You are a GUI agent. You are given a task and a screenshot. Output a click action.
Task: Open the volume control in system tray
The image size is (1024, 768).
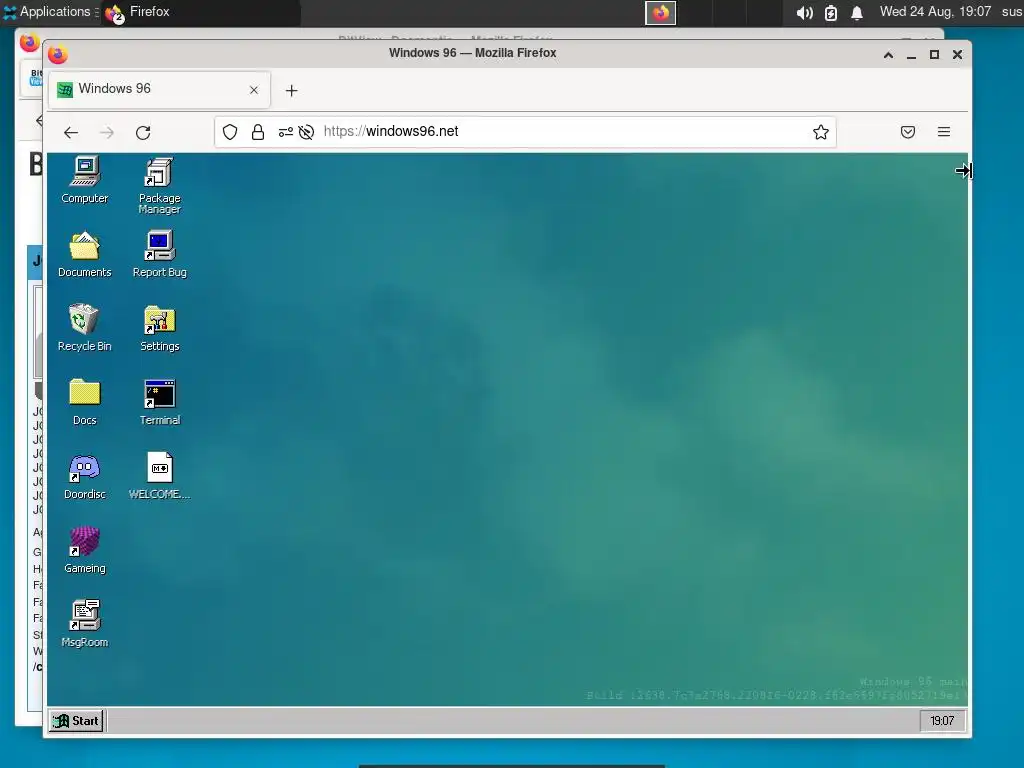805,12
